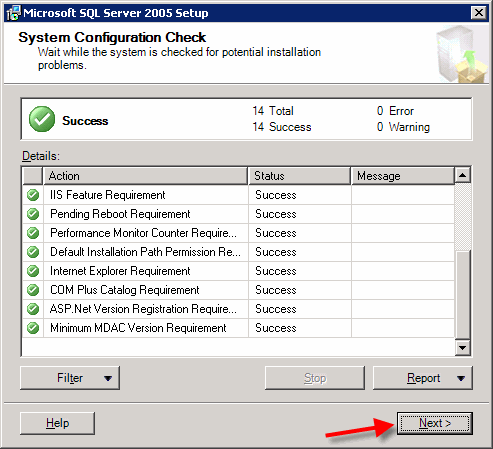Click the Next button to continue
The image size is (493, 449).
435,423
